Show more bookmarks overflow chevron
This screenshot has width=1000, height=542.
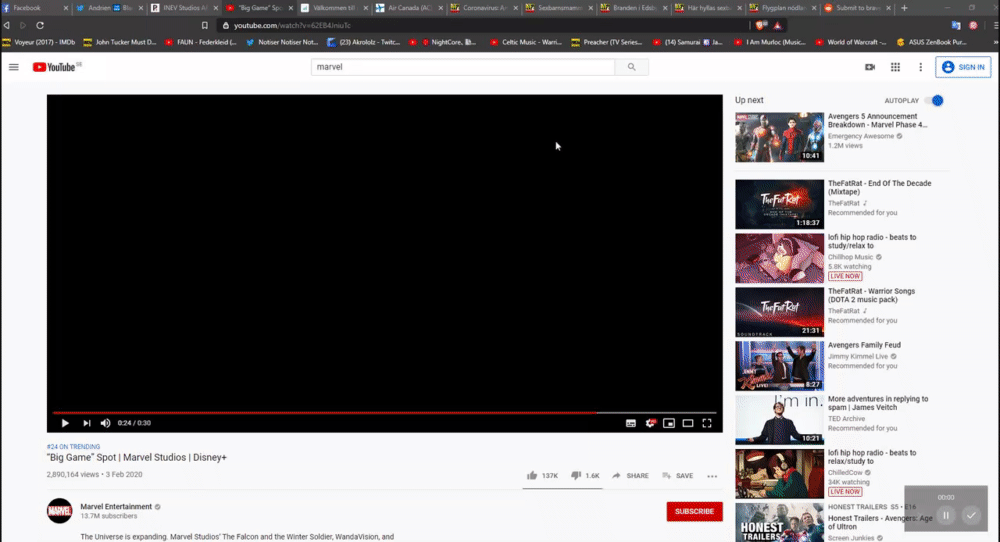pos(996,43)
